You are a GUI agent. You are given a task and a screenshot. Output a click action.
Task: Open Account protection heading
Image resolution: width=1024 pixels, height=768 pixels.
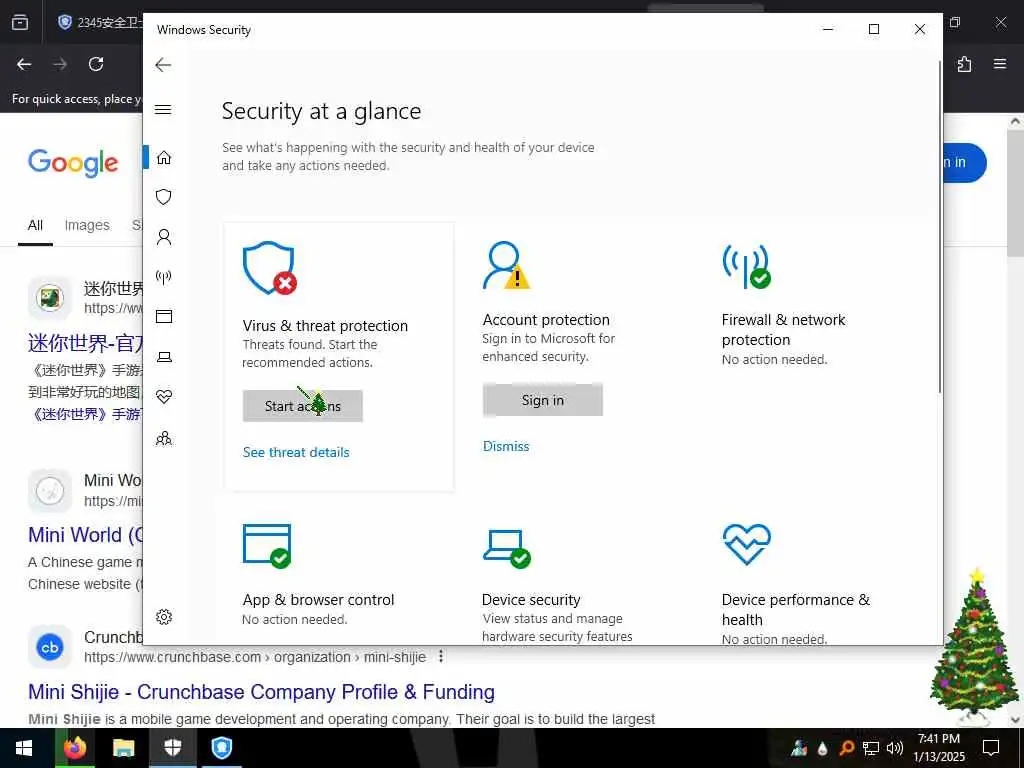pos(545,319)
